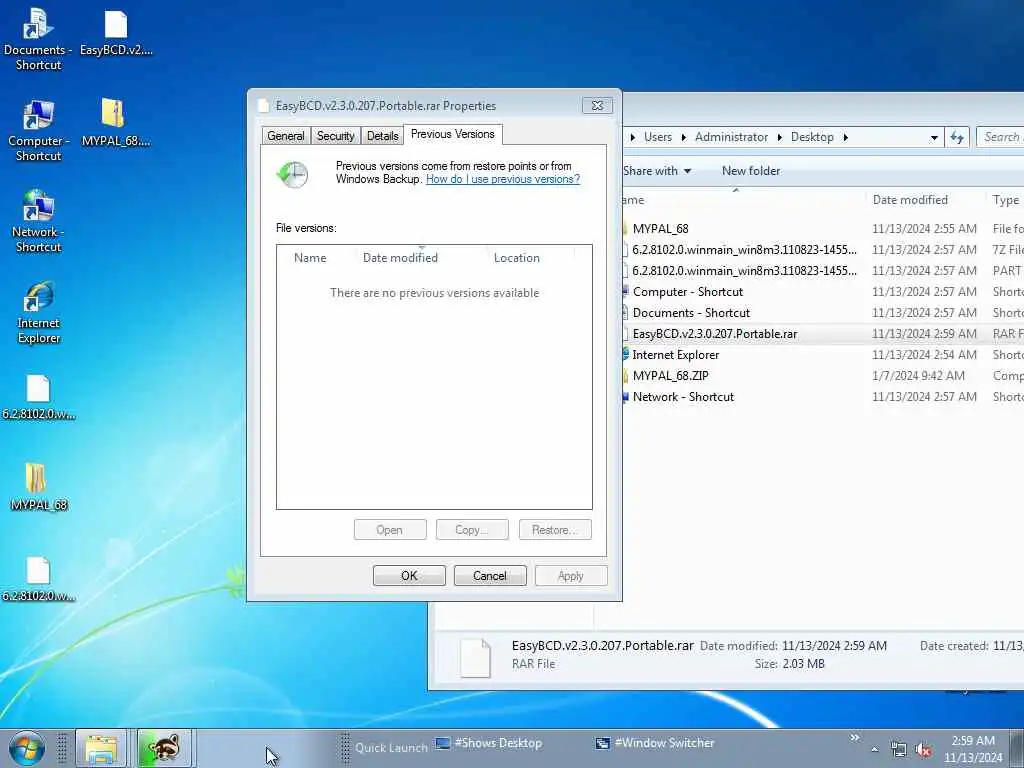Image resolution: width=1024 pixels, height=768 pixels.
Task: Click the Desktop breadcrumb in address bar
Action: (x=812, y=137)
